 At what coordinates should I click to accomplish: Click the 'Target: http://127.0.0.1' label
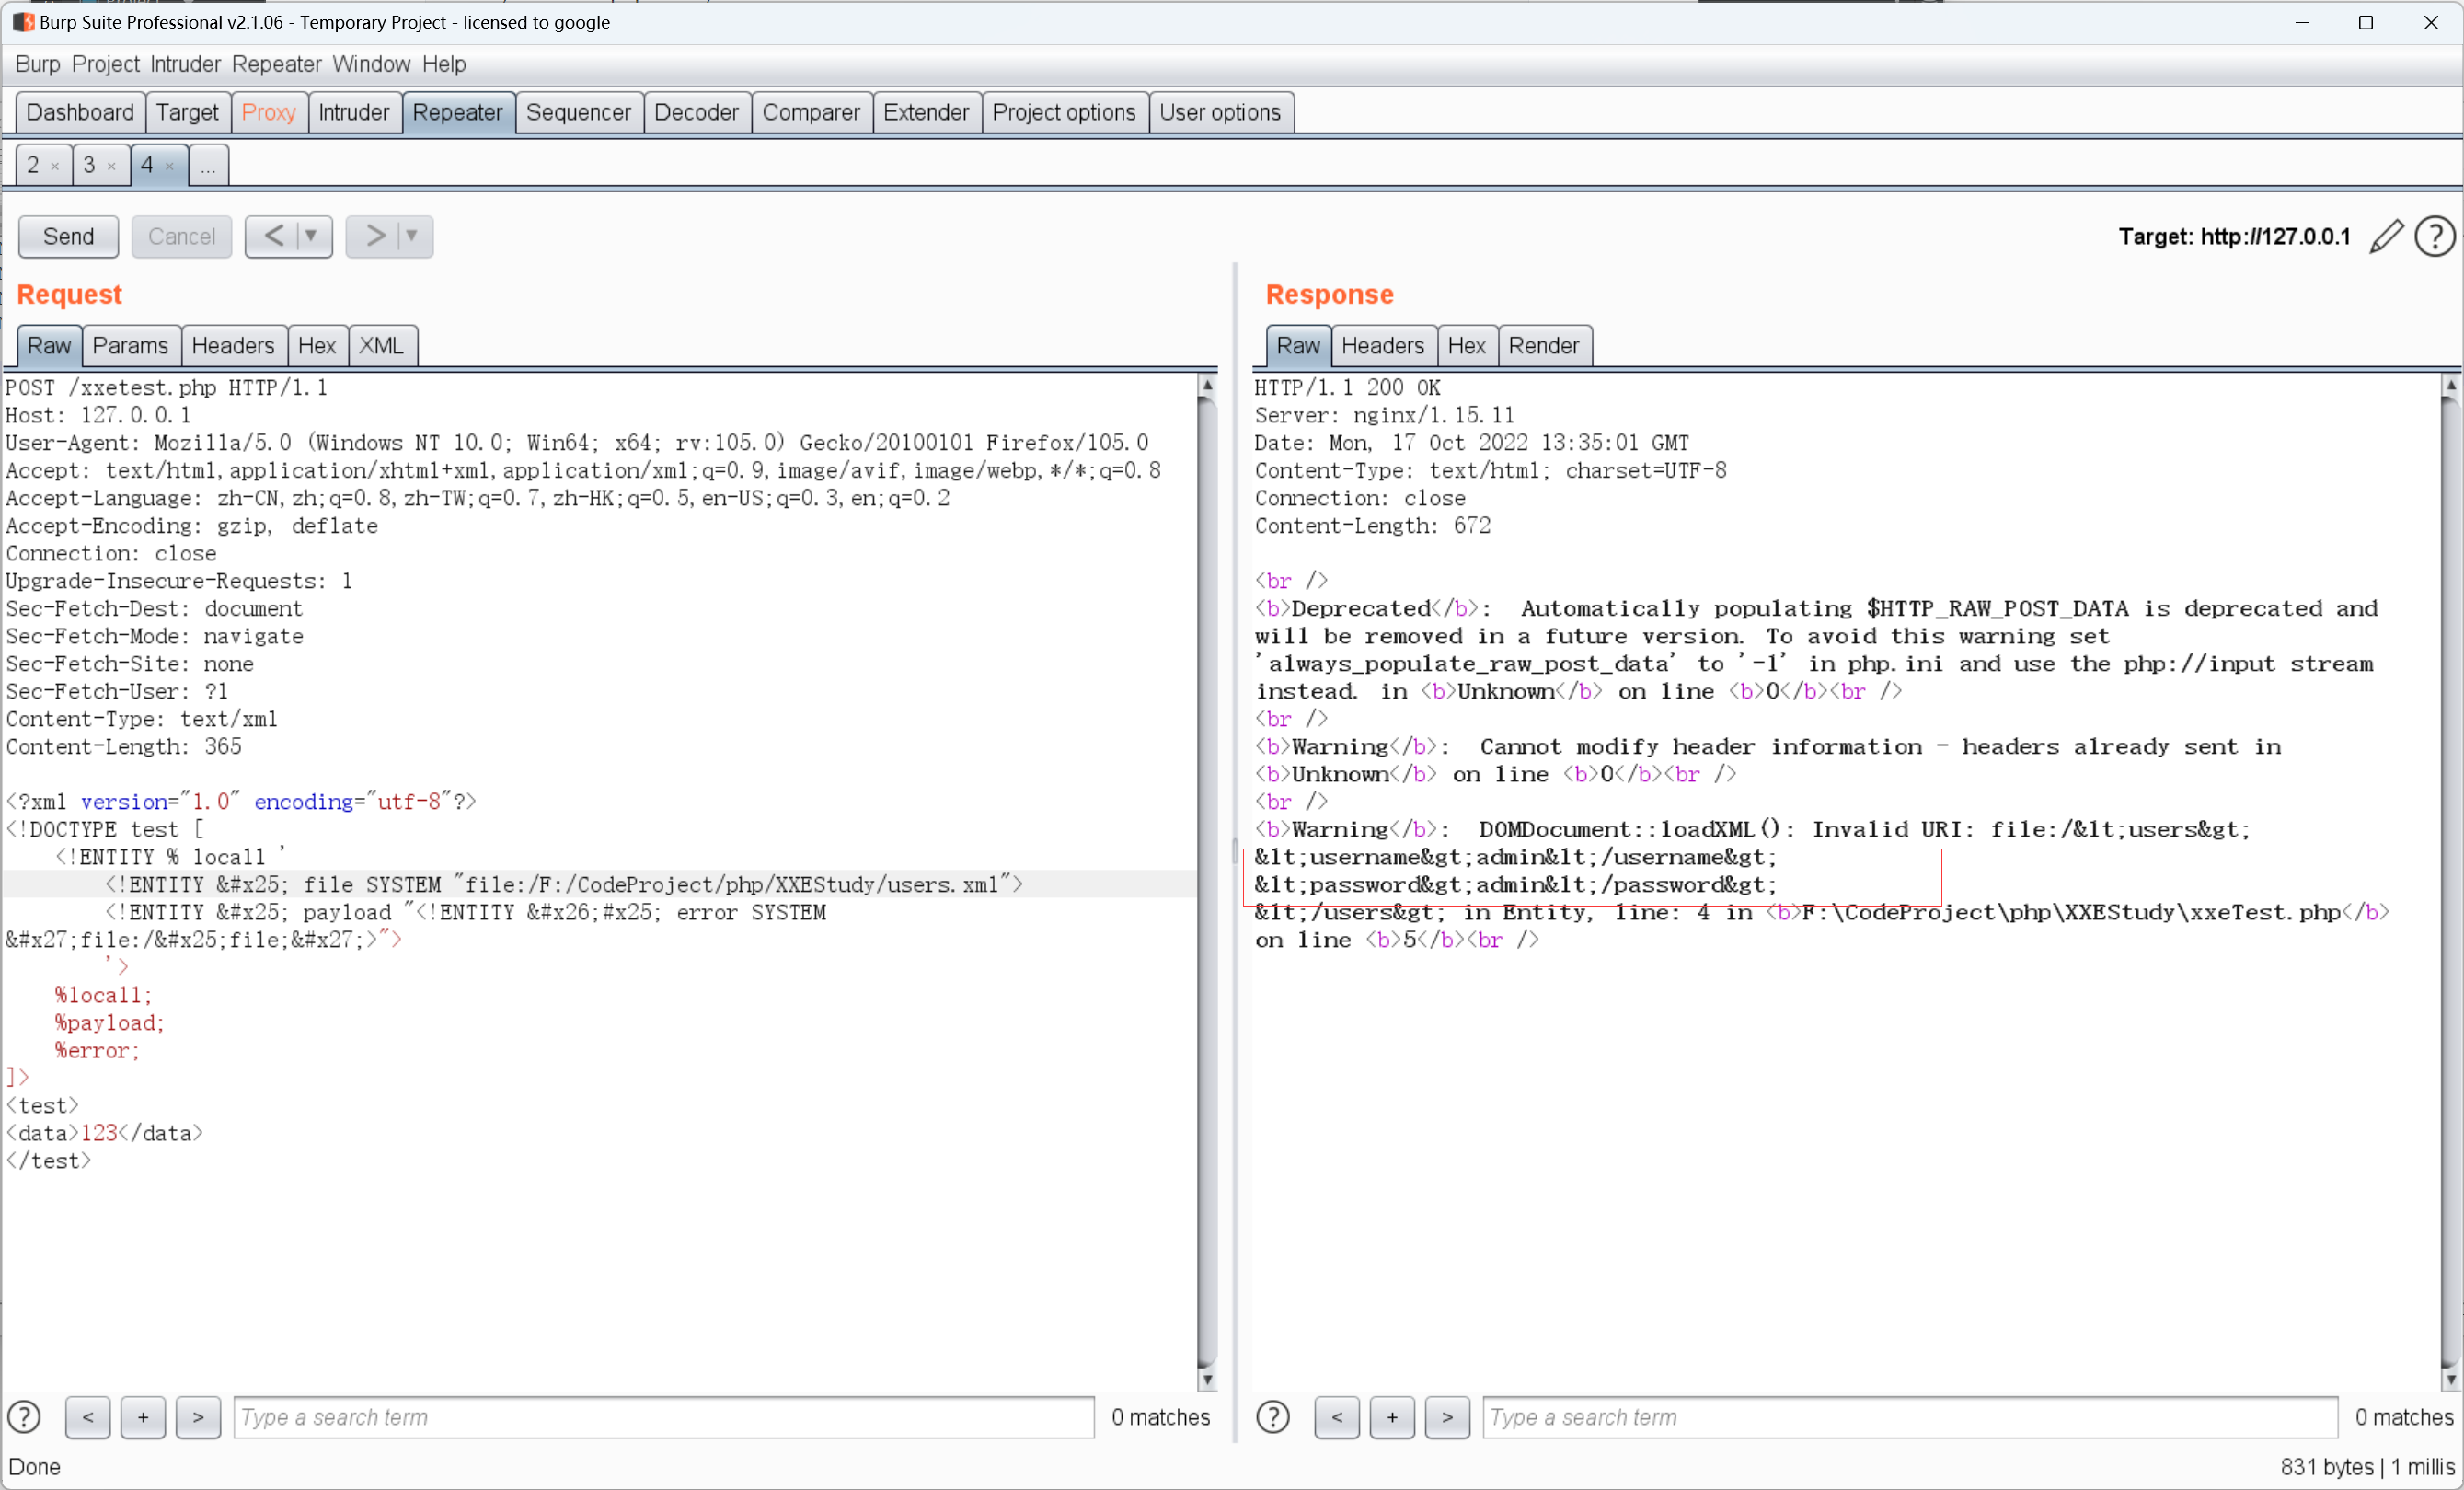tap(2234, 237)
